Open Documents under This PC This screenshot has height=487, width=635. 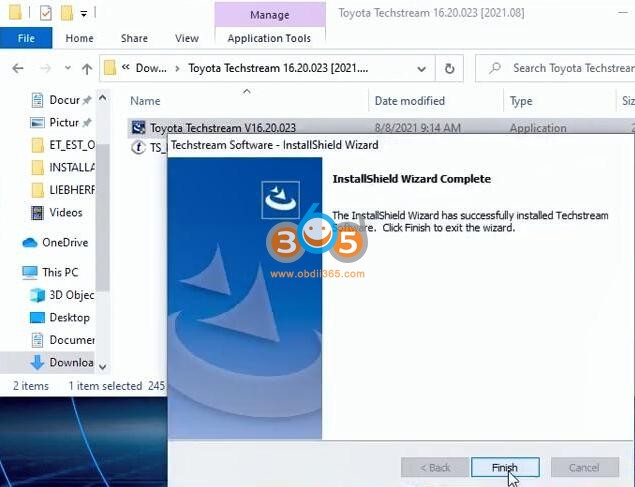[72, 340]
